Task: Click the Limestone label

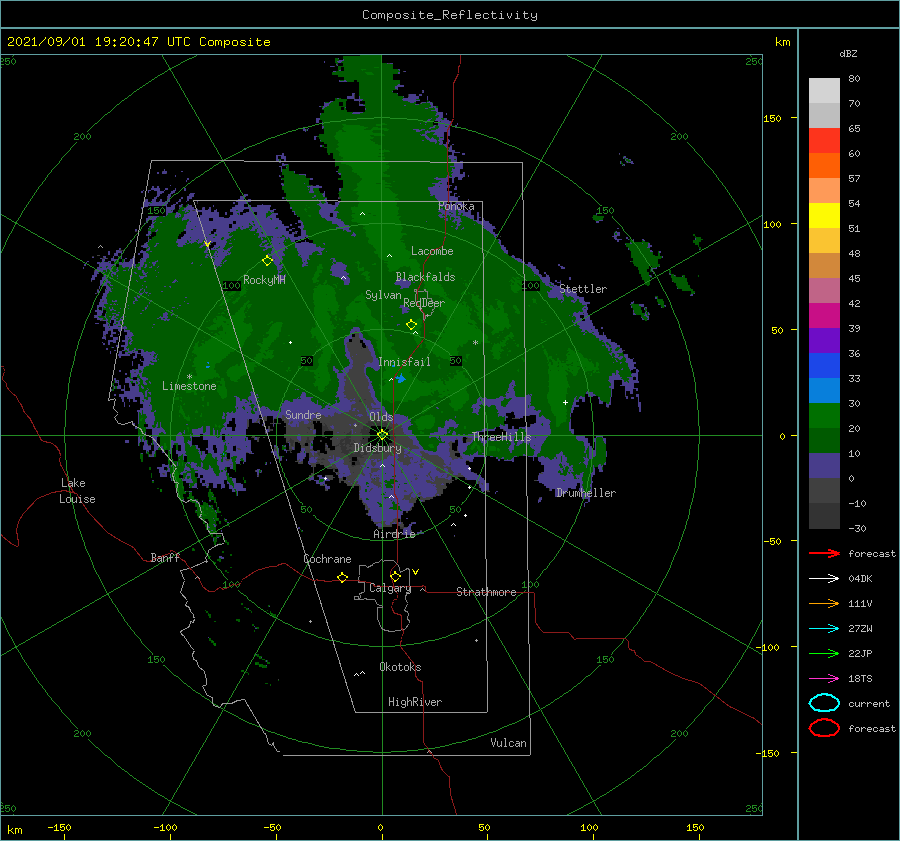Action: click(189, 386)
